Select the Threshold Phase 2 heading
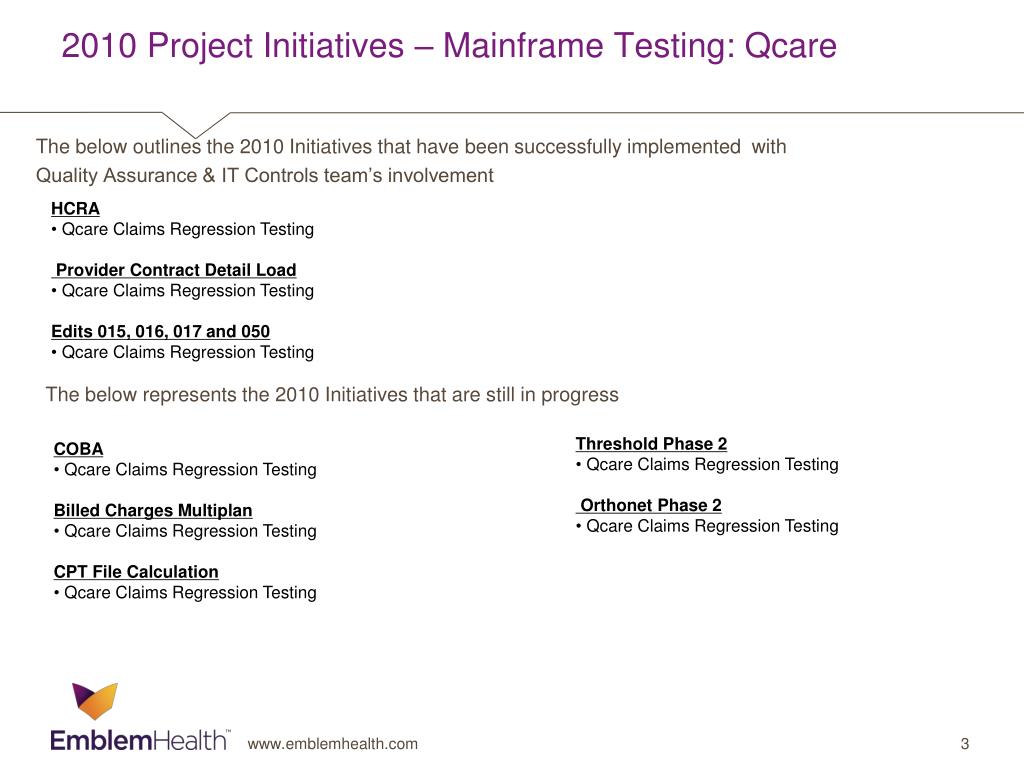This screenshot has width=1024, height=768. click(651, 444)
